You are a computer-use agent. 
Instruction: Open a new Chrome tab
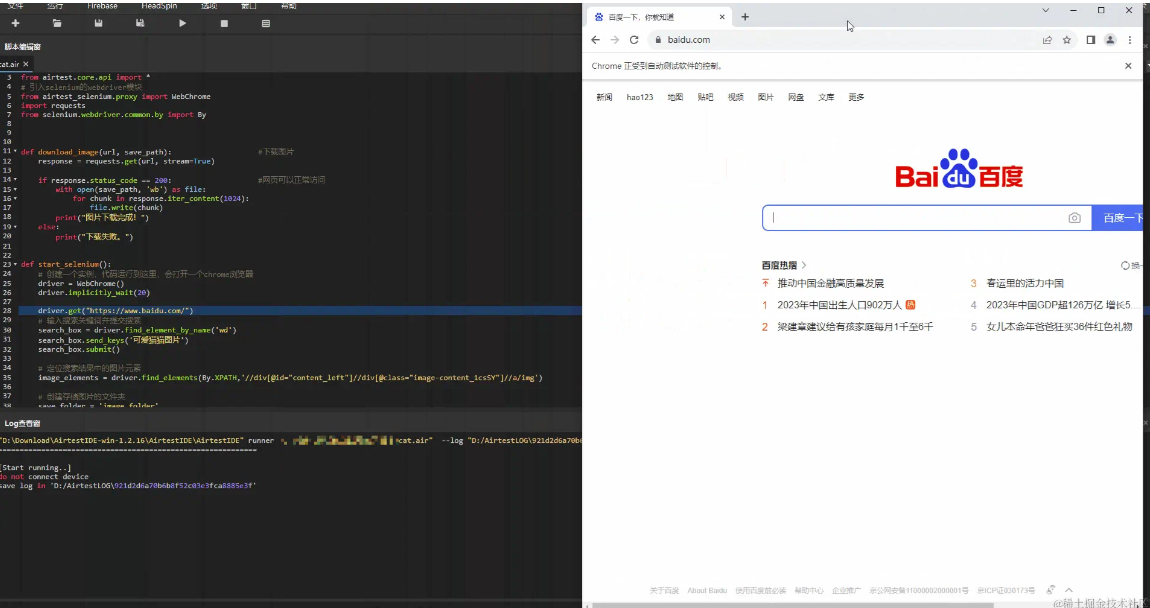(745, 17)
